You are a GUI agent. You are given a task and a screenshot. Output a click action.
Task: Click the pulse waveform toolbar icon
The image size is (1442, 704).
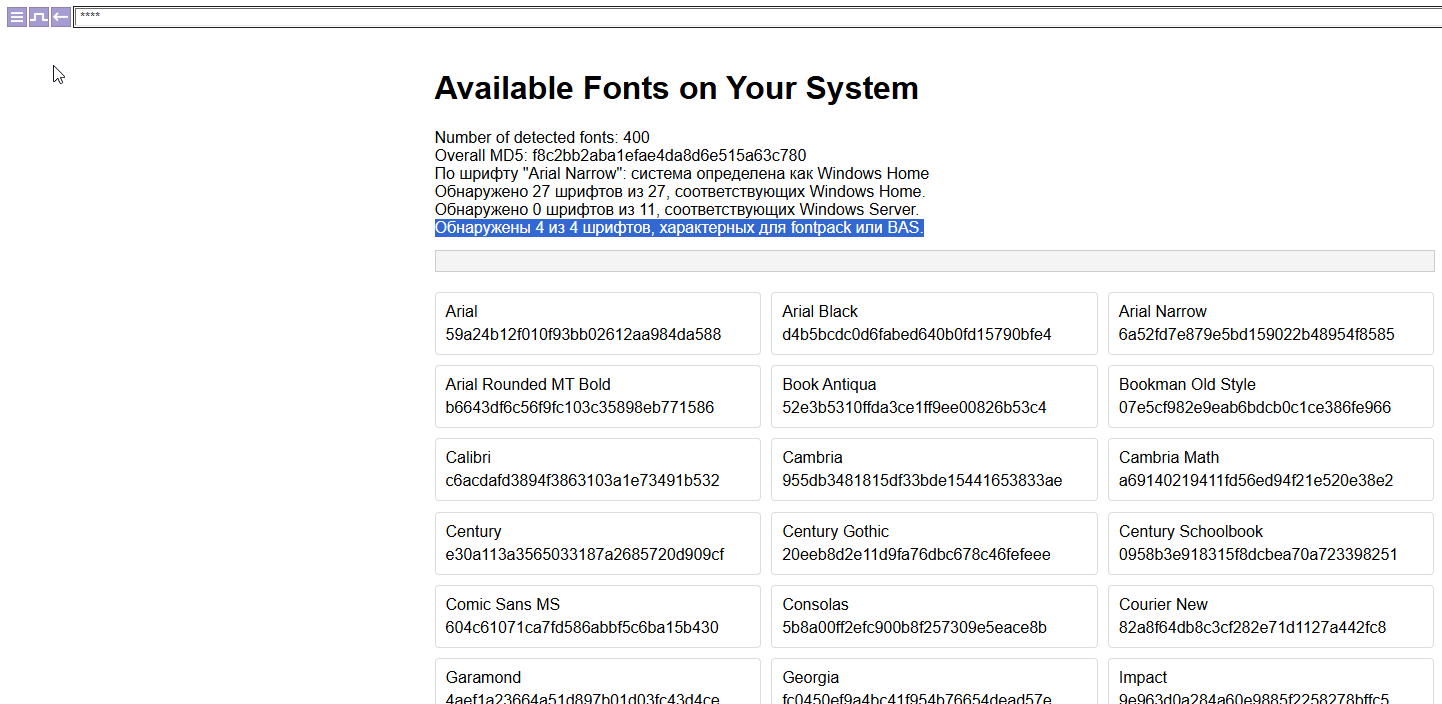[38, 16]
